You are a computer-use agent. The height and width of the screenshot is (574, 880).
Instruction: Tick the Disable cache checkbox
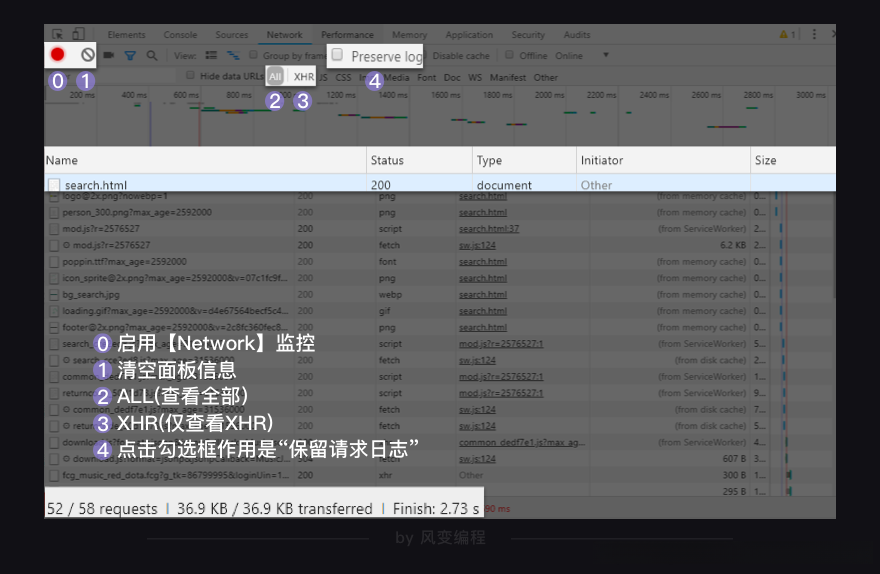424,55
